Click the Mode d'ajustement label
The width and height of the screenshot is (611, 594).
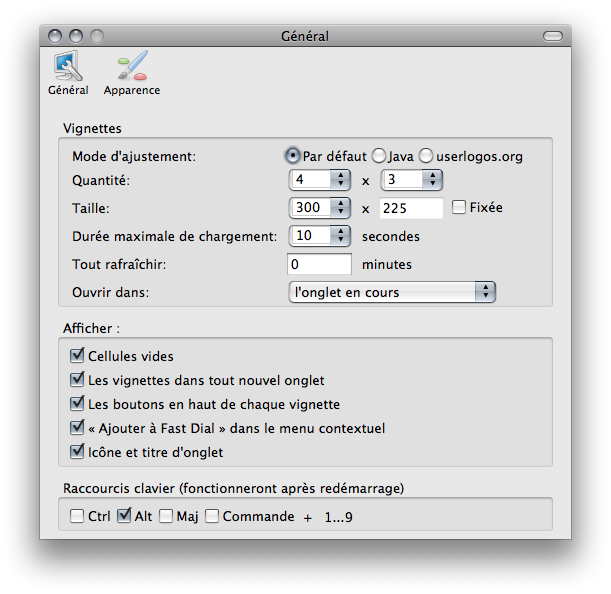coord(134,157)
